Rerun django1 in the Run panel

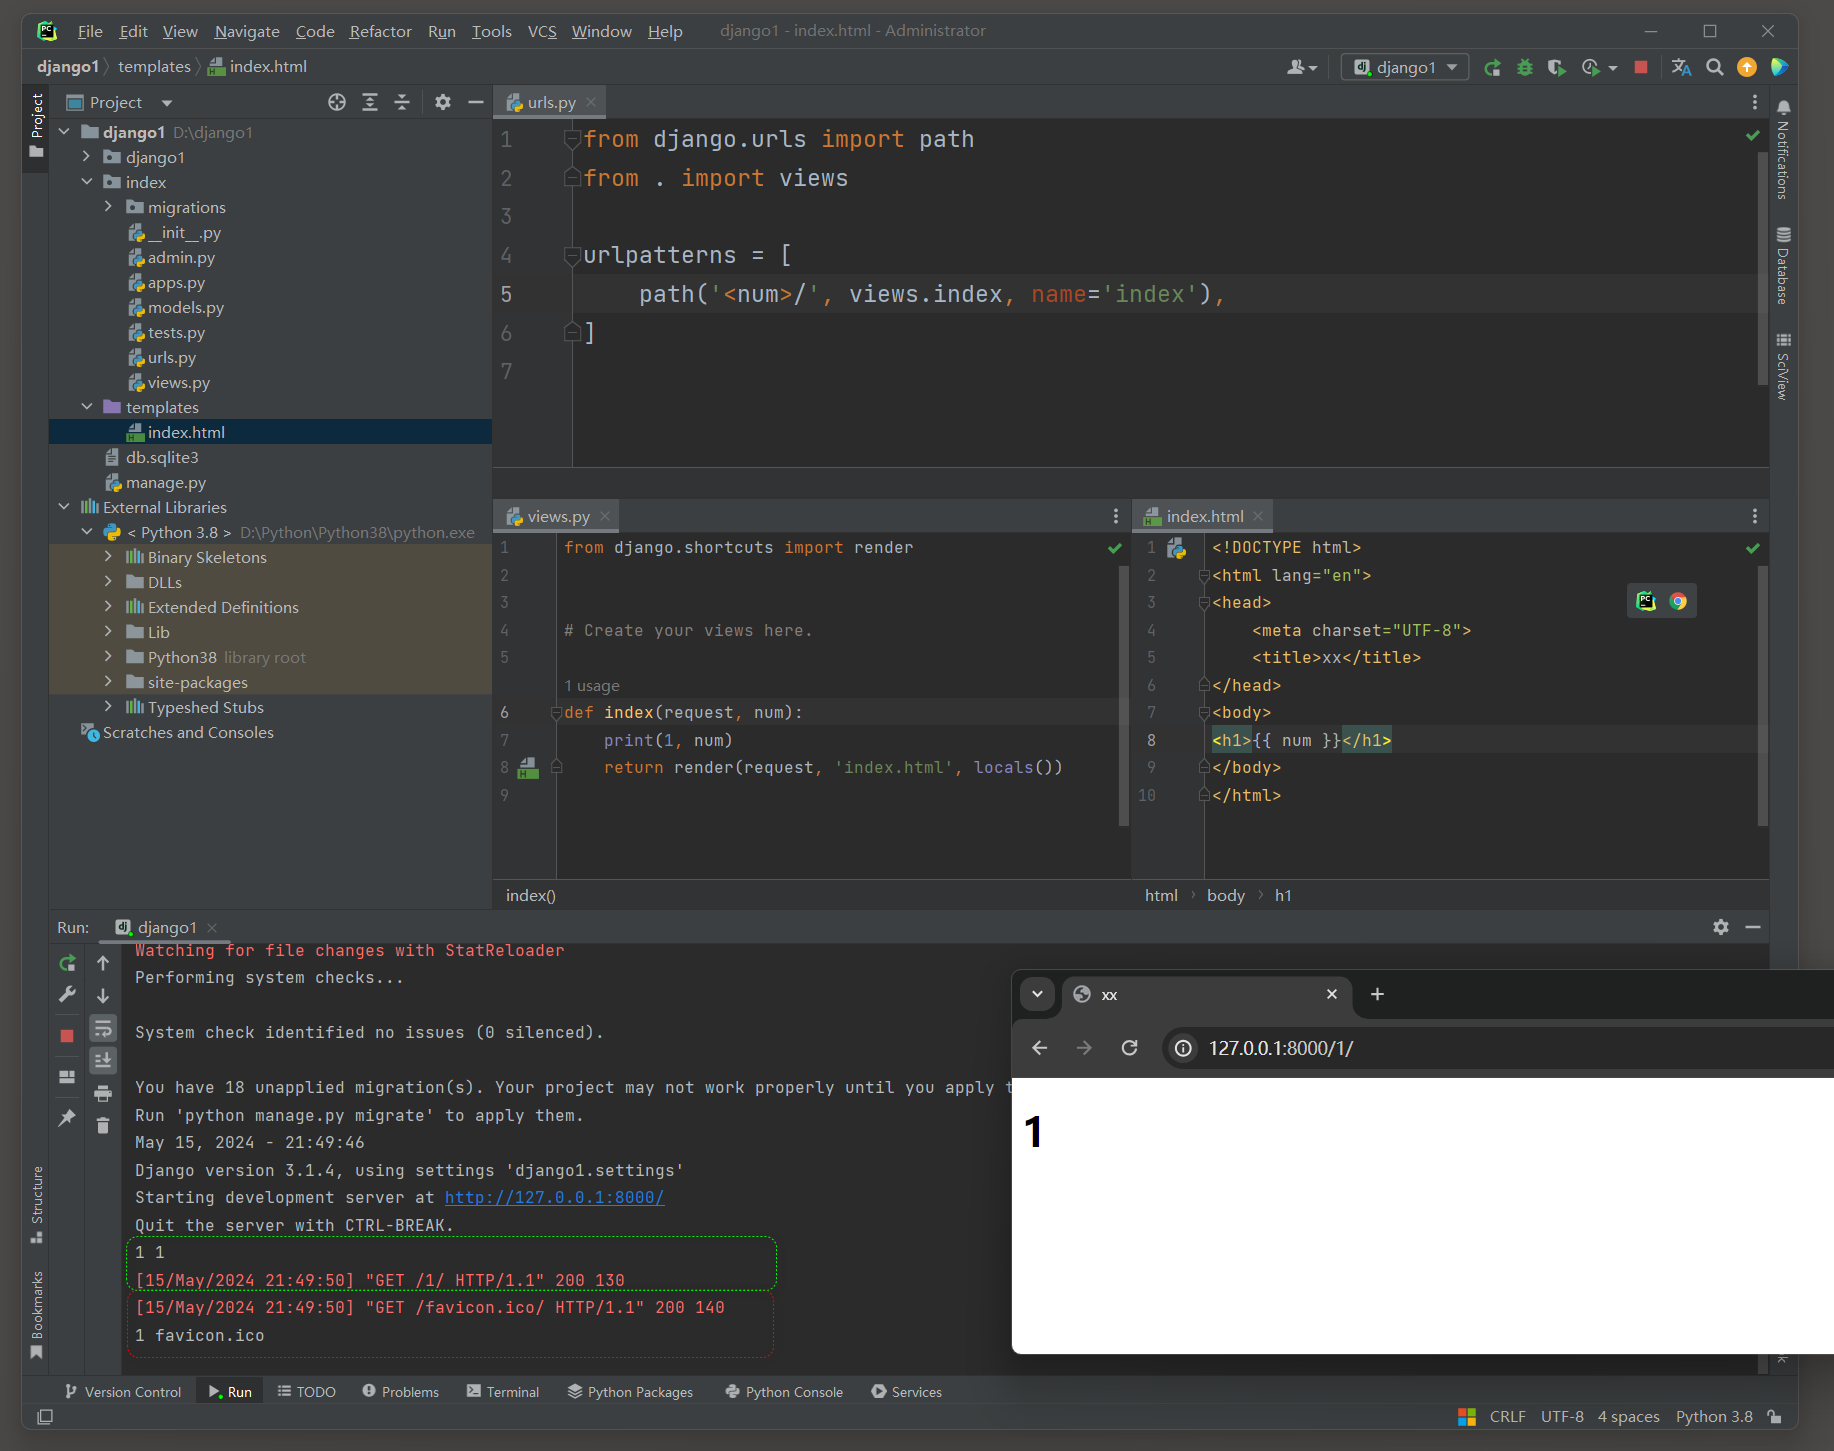(67, 963)
